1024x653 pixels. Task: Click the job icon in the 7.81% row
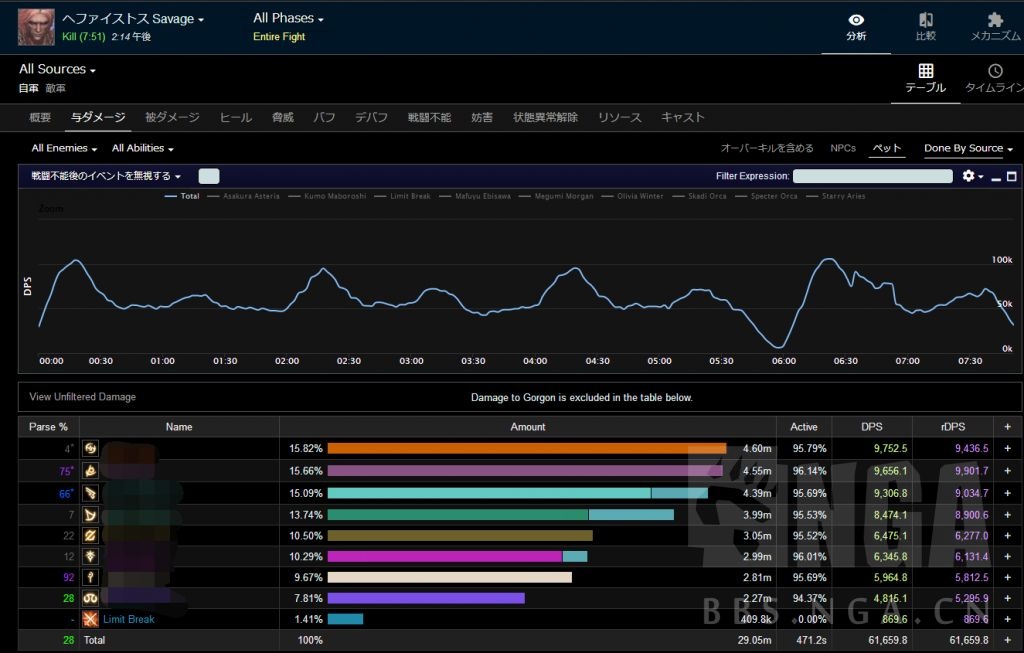tap(90, 597)
